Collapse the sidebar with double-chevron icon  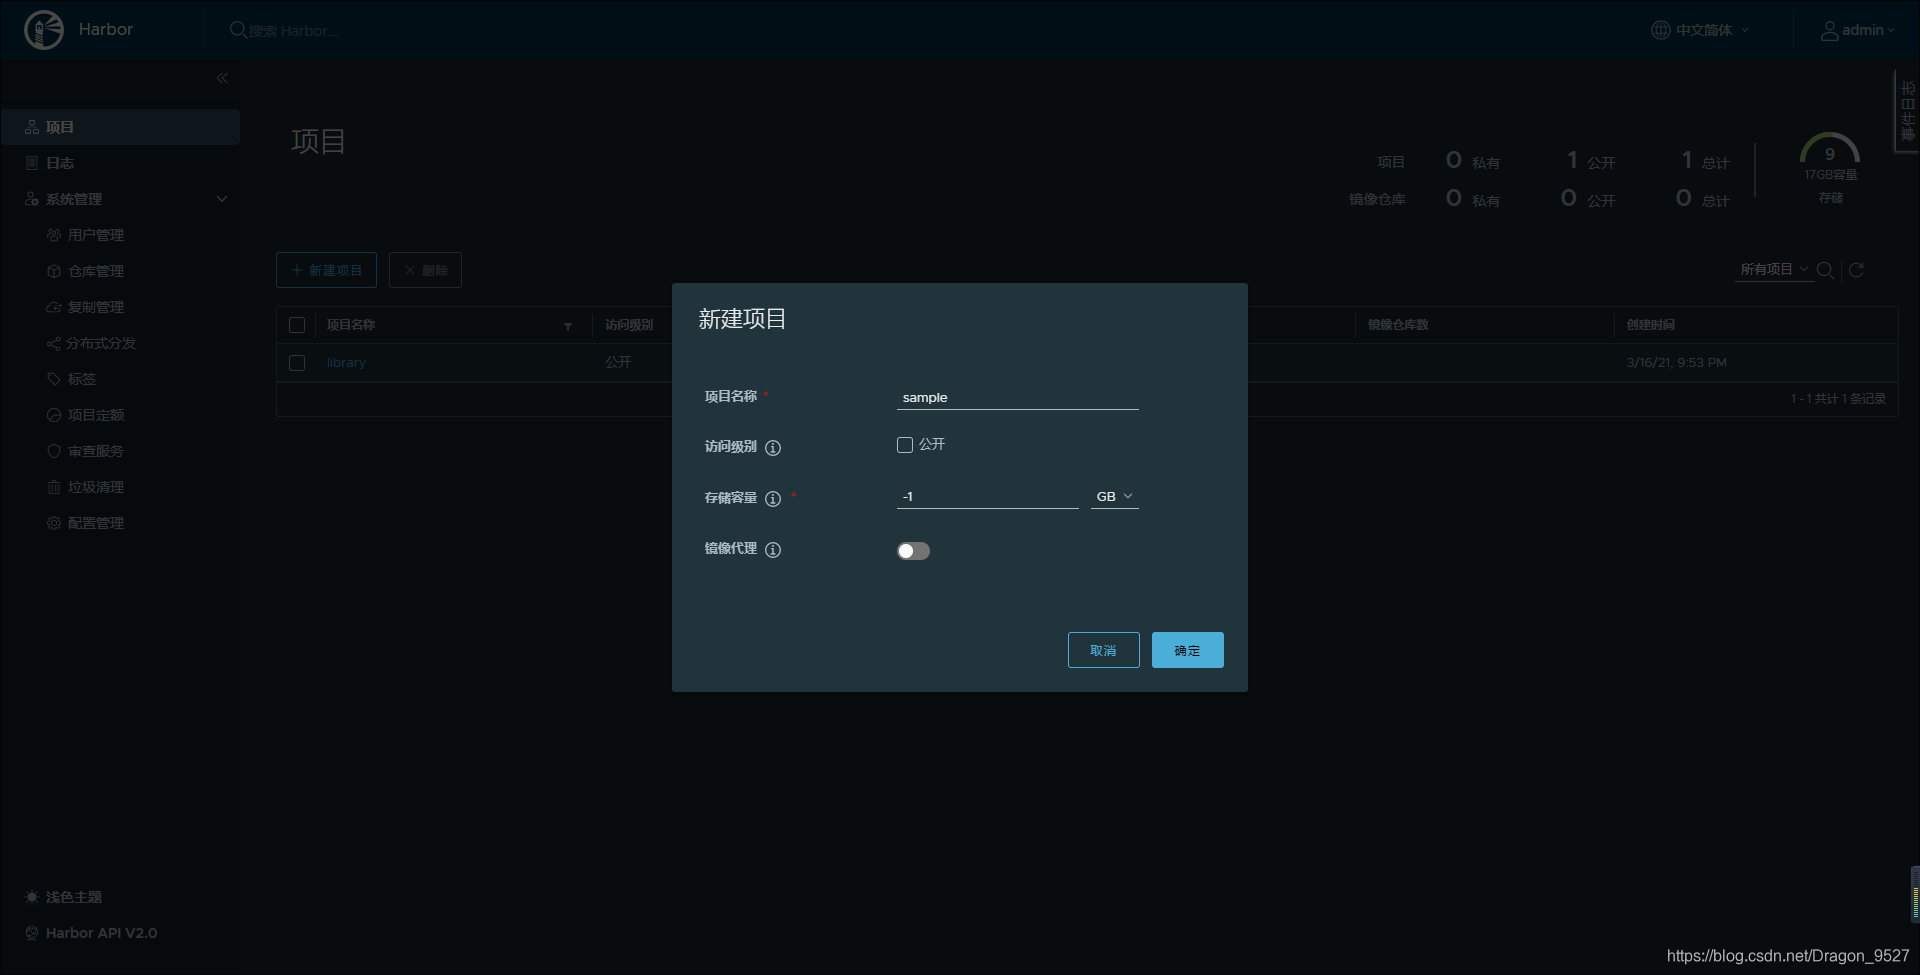[x=222, y=78]
